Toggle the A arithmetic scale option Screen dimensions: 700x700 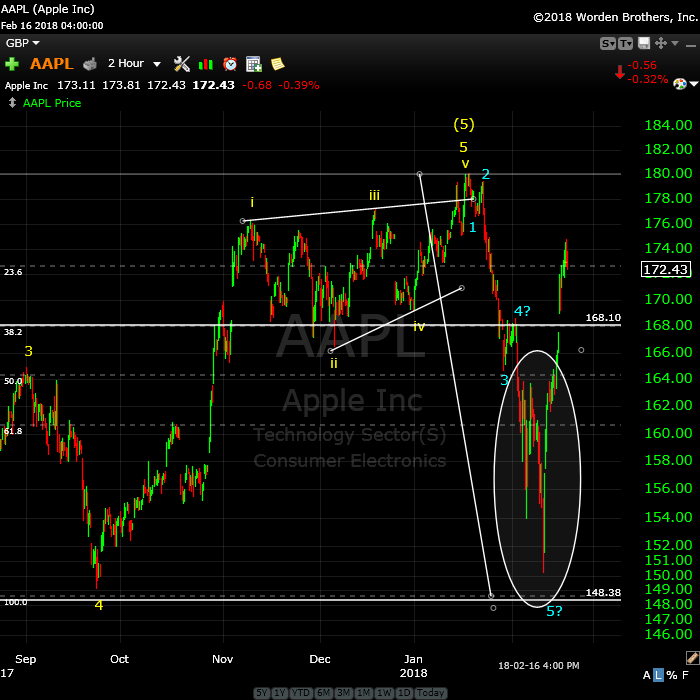coord(646,675)
